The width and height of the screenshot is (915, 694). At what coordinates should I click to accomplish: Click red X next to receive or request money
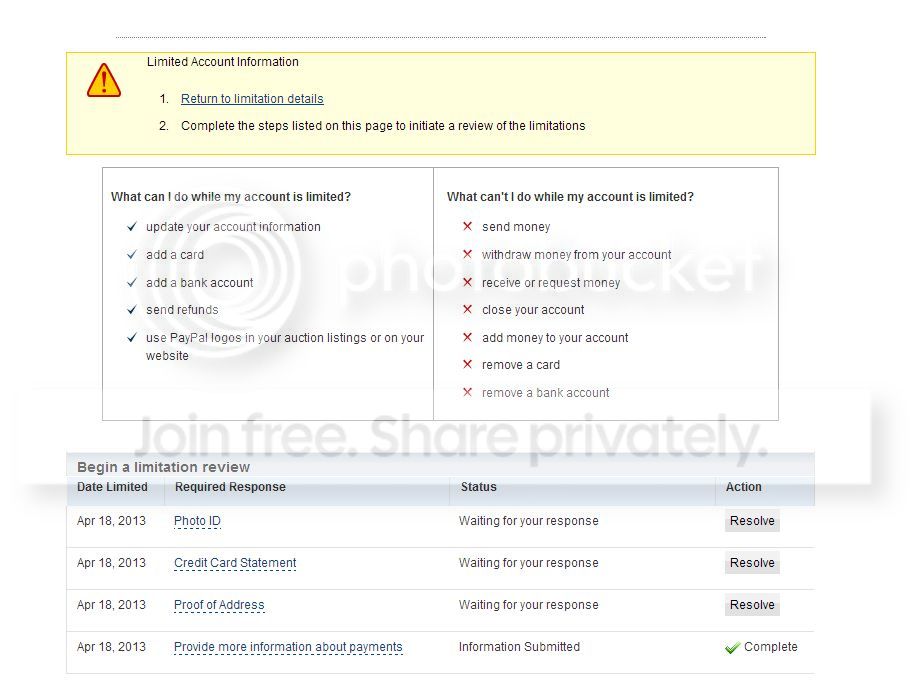tap(467, 282)
